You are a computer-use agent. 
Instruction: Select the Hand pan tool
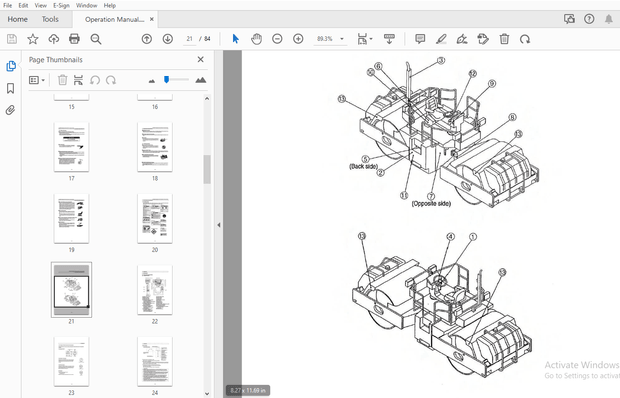click(256, 39)
